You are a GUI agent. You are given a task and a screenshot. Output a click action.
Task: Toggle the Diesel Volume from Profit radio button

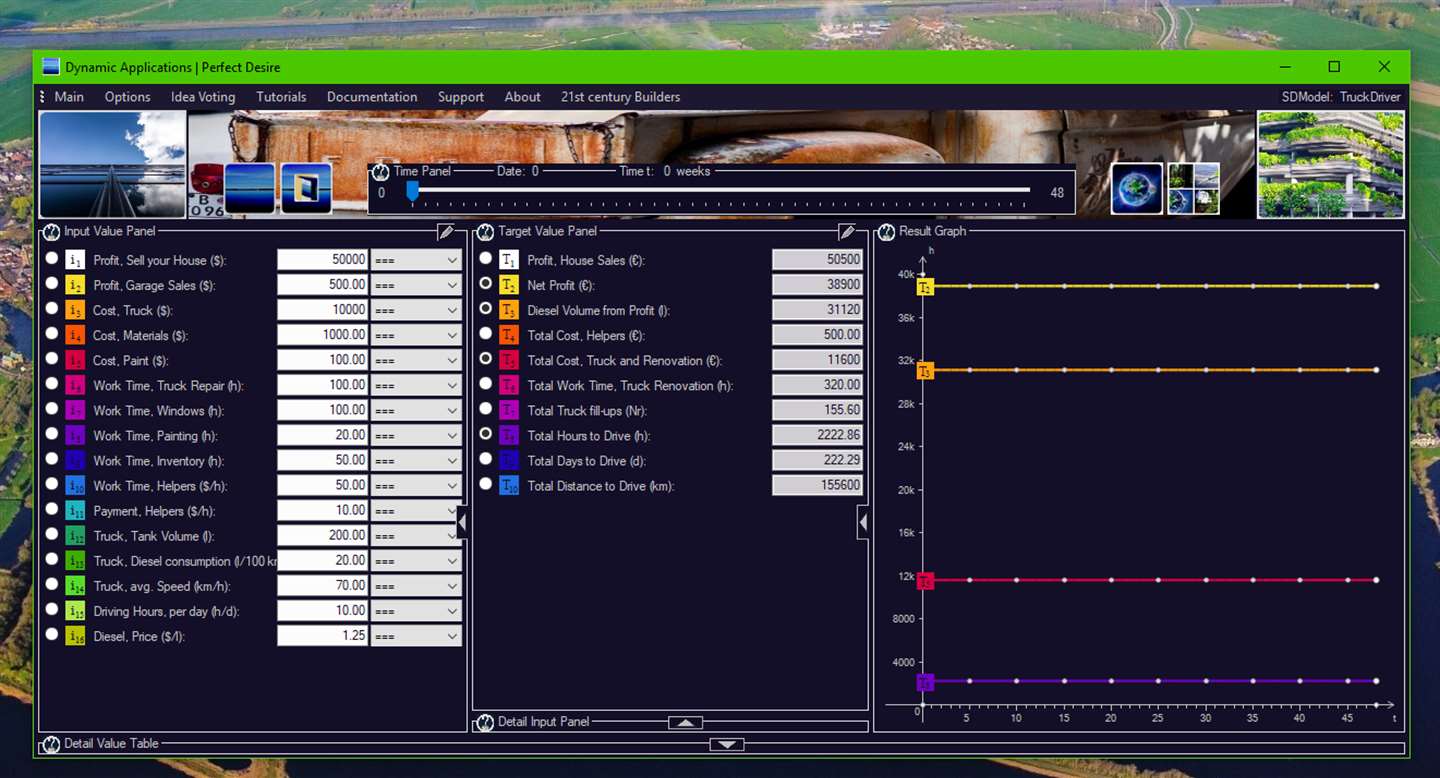(486, 308)
